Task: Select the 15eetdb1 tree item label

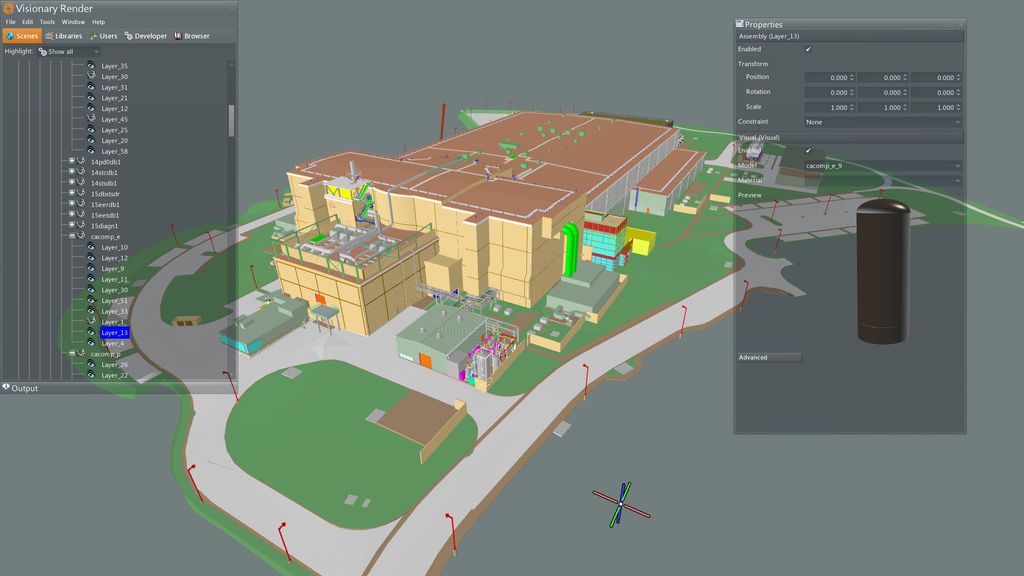Action: click(105, 215)
